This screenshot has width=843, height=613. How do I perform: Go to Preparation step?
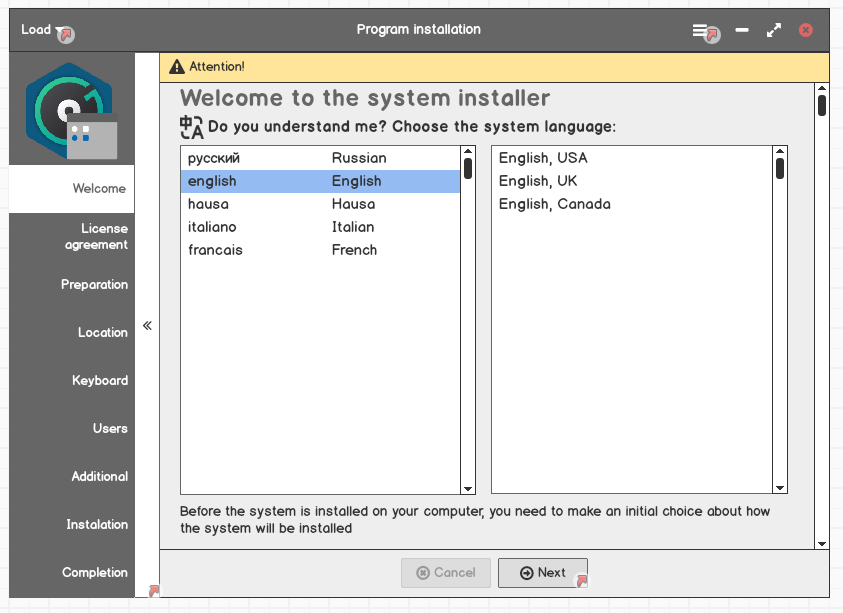pyautogui.click(x=72, y=284)
